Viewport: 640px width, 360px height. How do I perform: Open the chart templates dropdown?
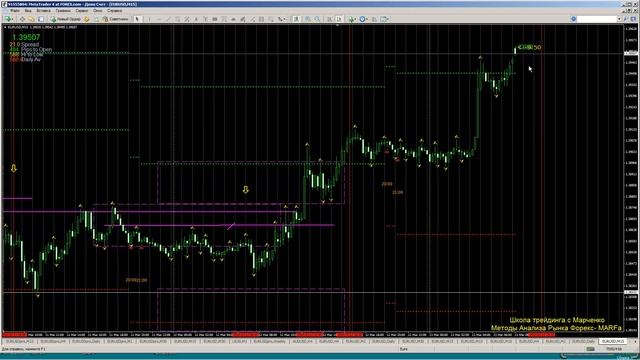coord(385,19)
